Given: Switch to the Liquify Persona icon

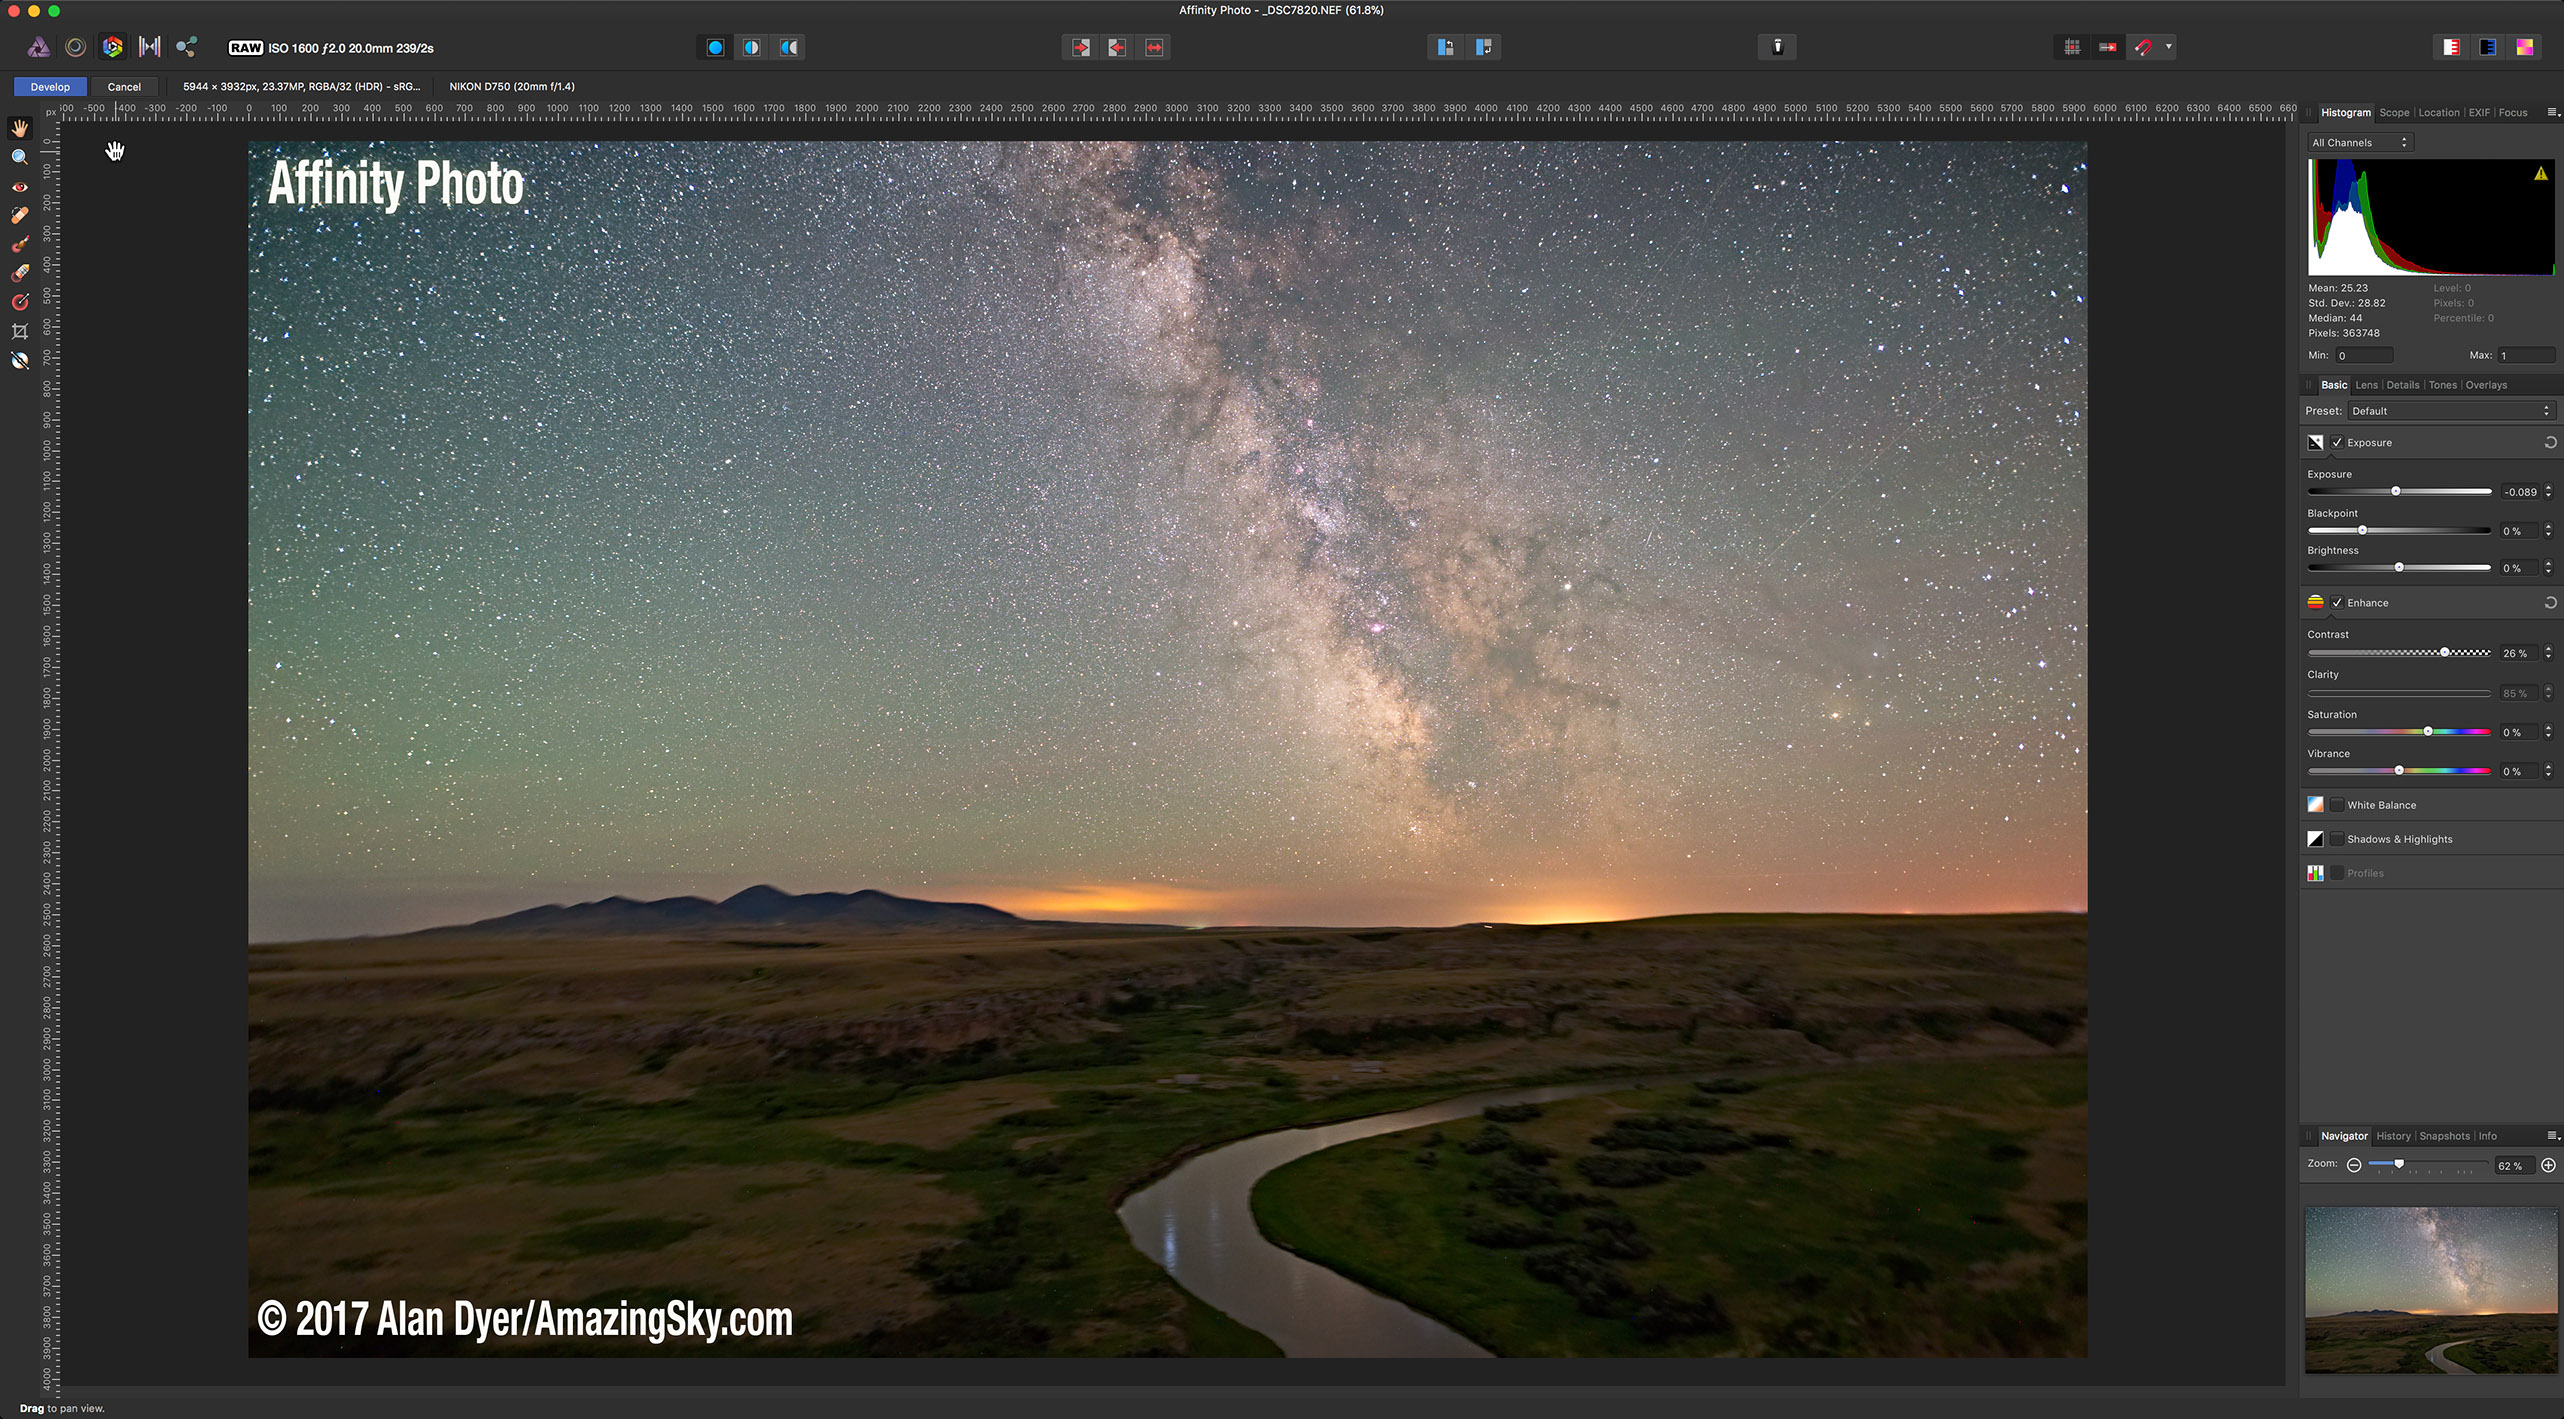Looking at the screenshot, I should pos(75,47).
